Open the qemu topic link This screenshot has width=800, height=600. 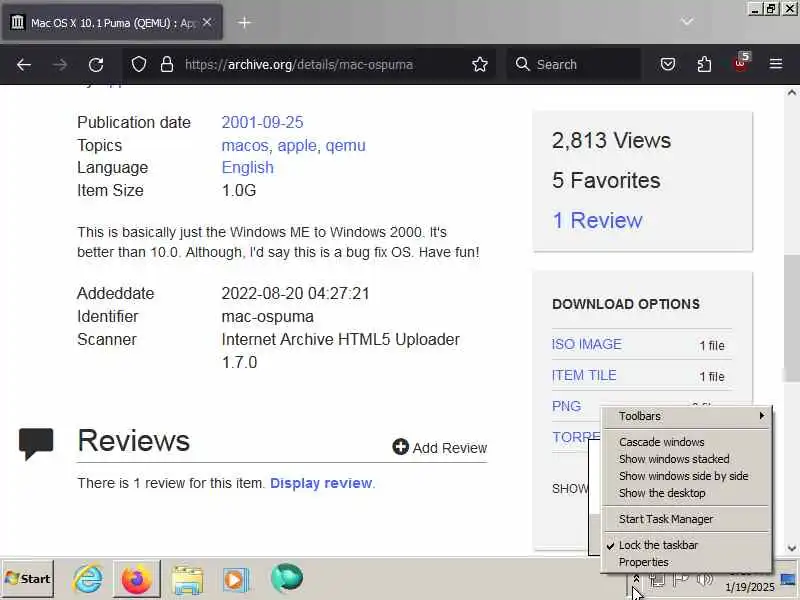[345, 145]
